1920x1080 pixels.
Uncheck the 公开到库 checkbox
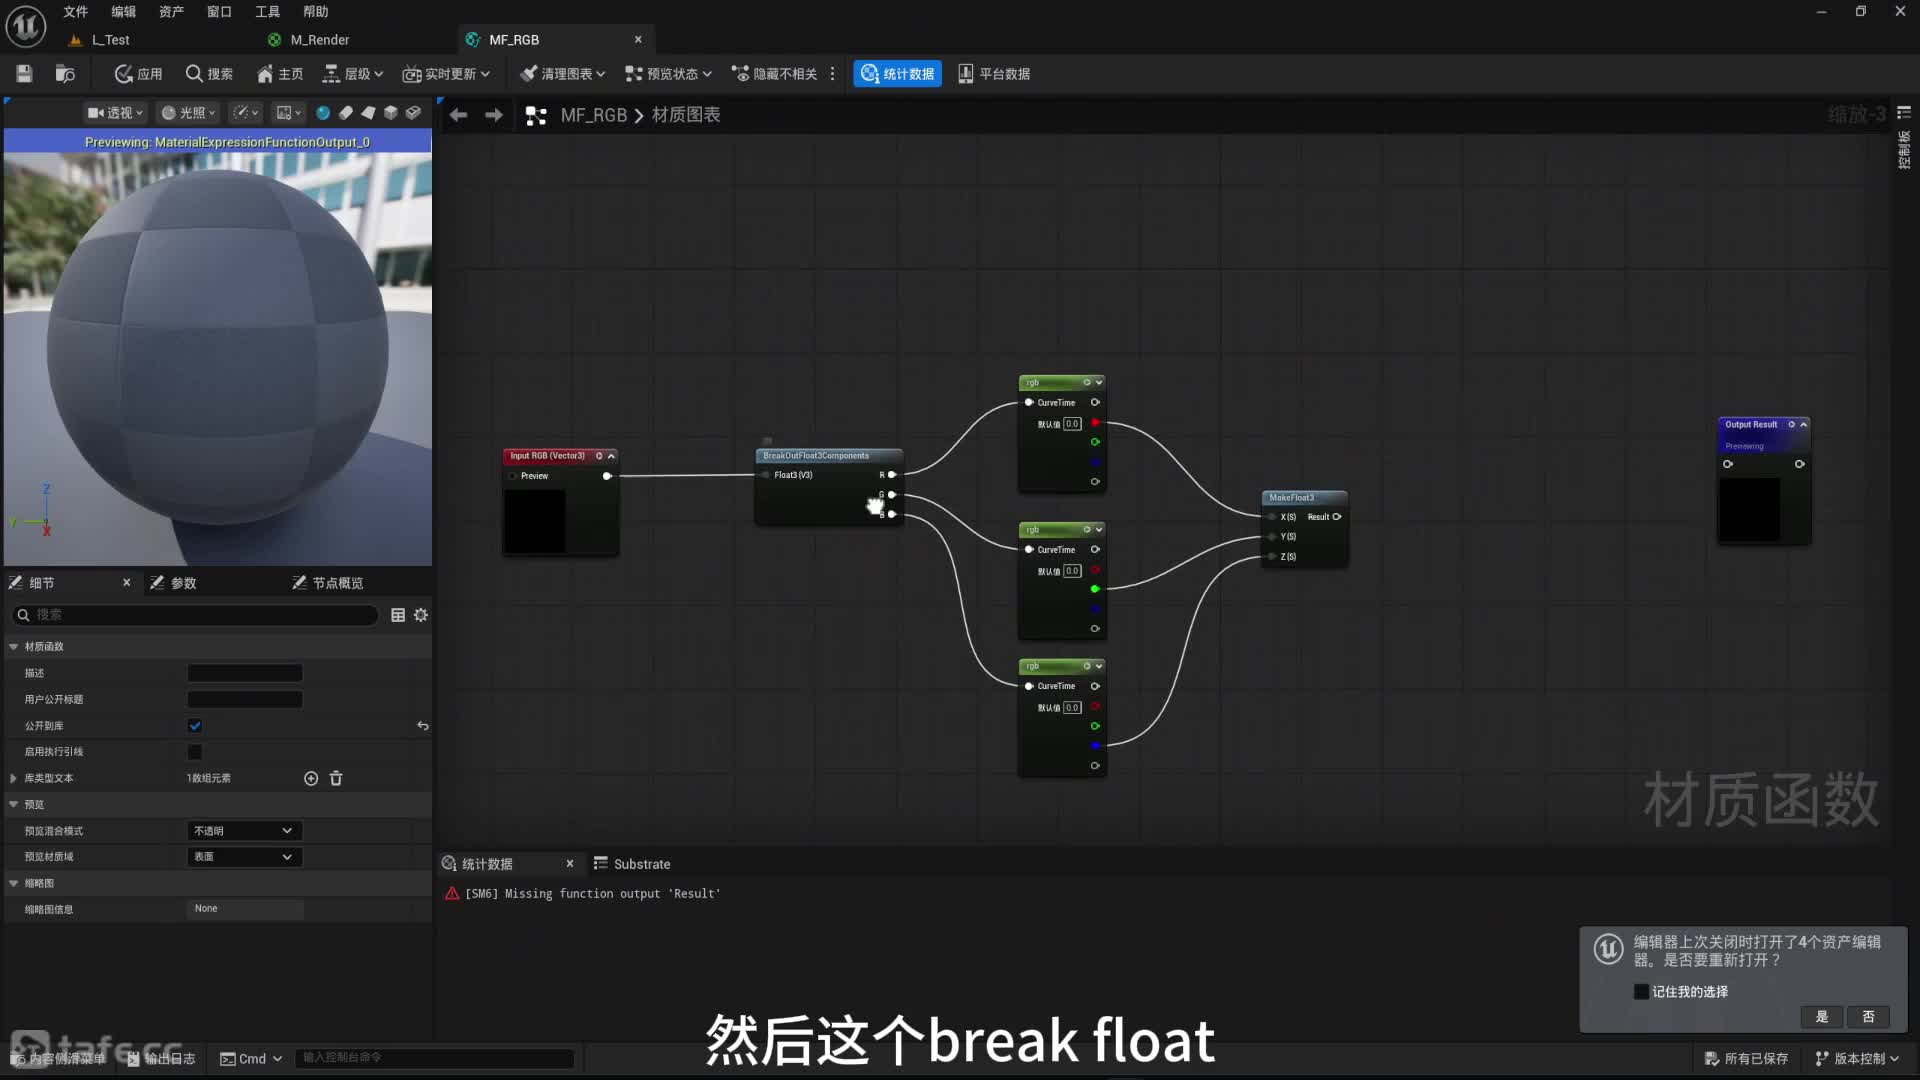click(x=195, y=726)
